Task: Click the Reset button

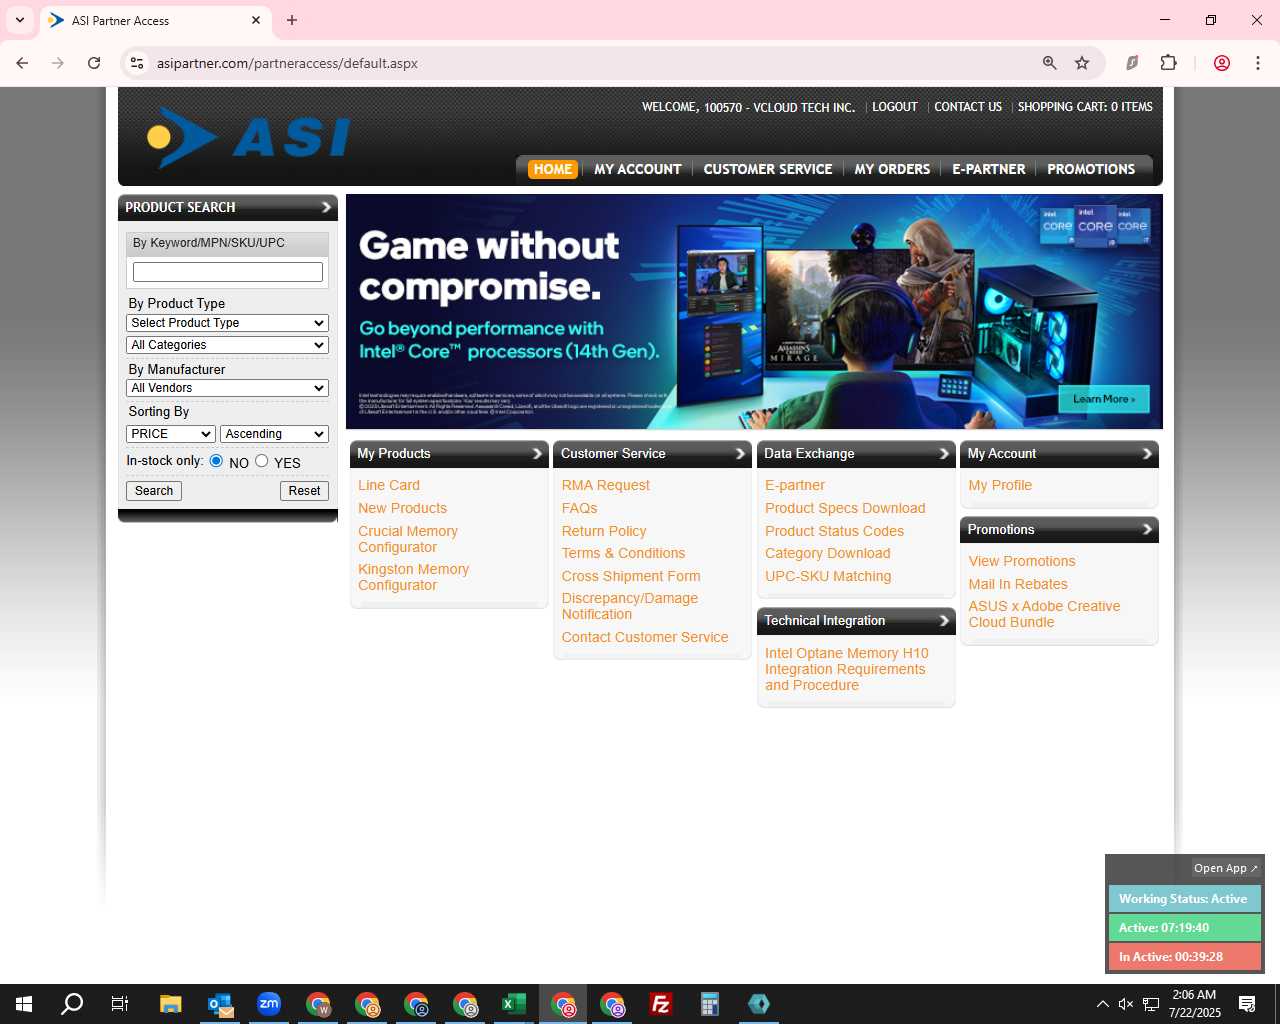Action: [x=304, y=491]
